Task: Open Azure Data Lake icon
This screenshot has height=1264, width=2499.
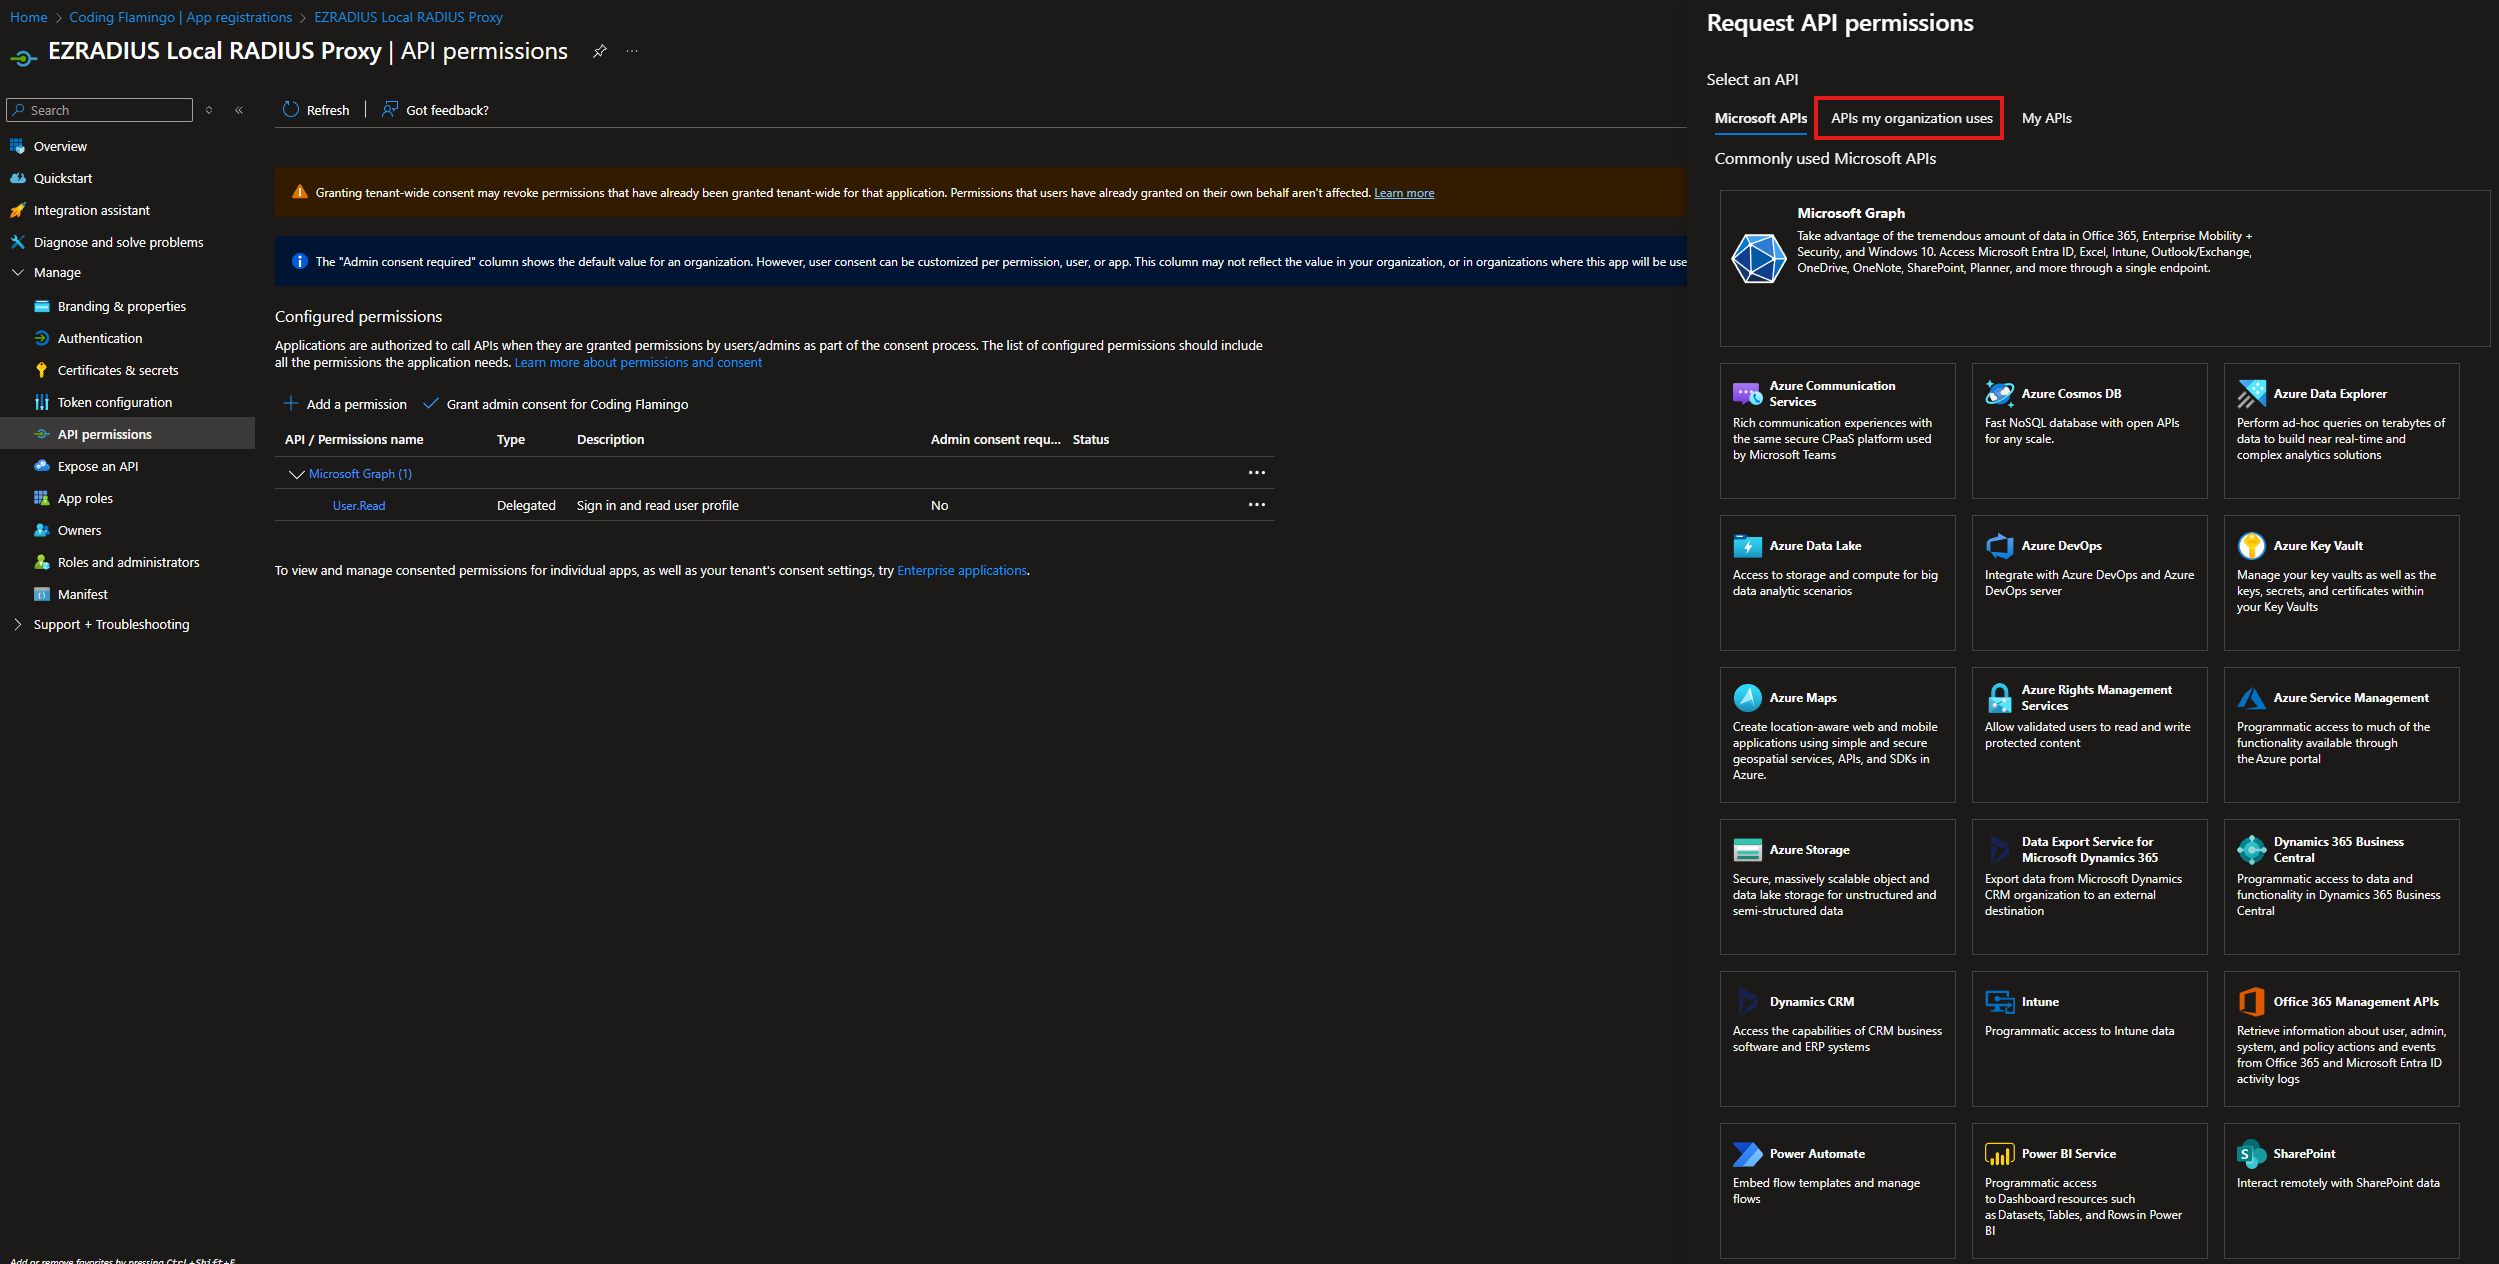Action: pyautogui.click(x=1747, y=546)
